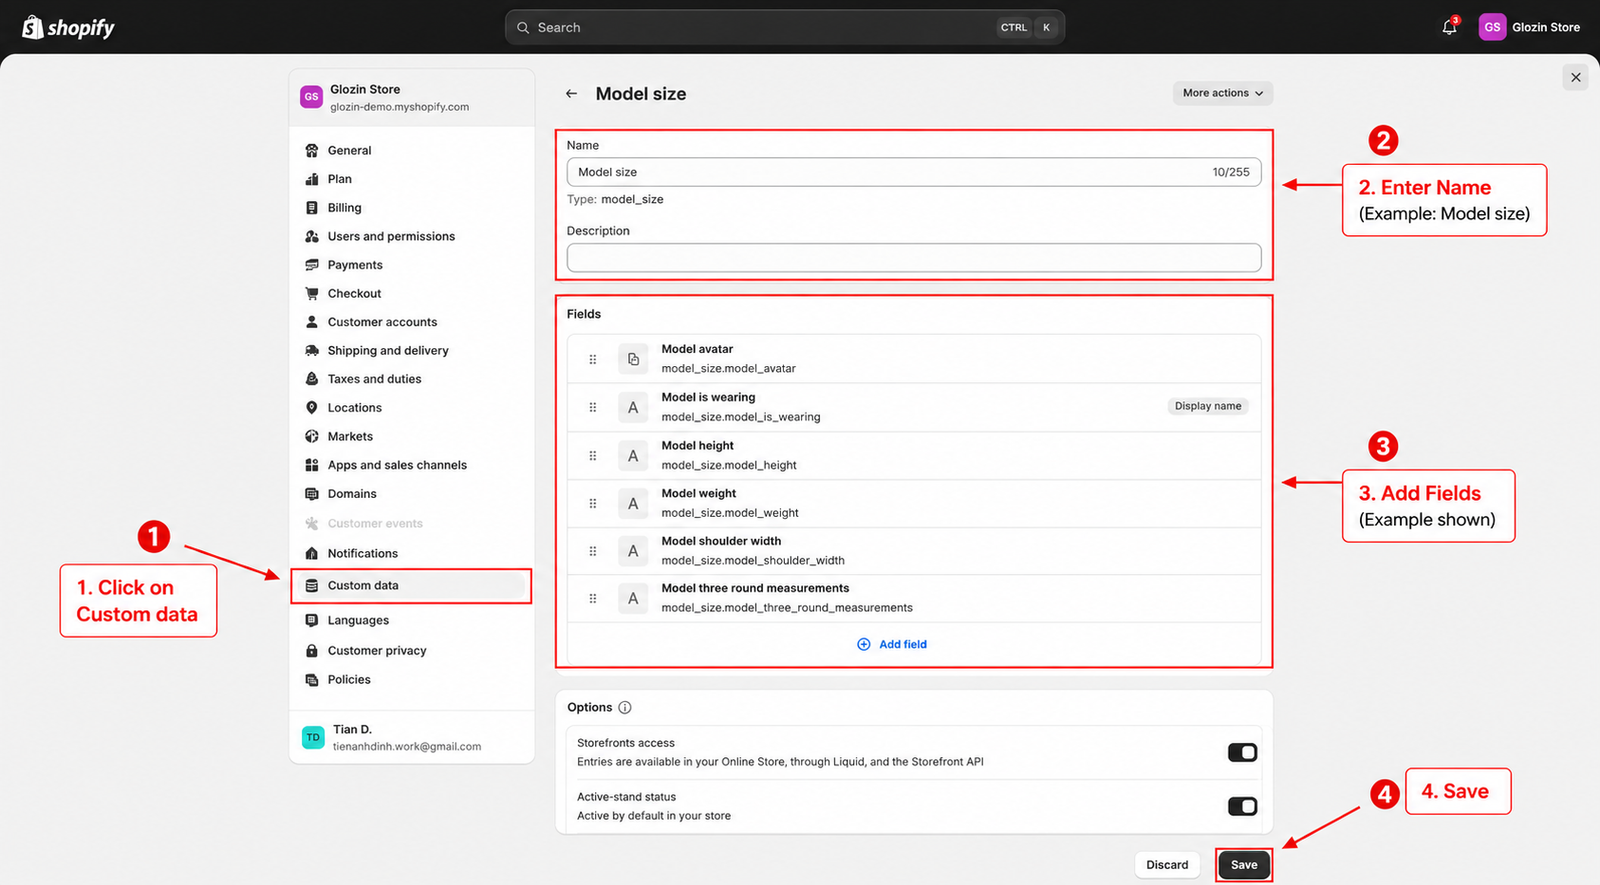Click the Customer accounts person icon

coord(312,322)
